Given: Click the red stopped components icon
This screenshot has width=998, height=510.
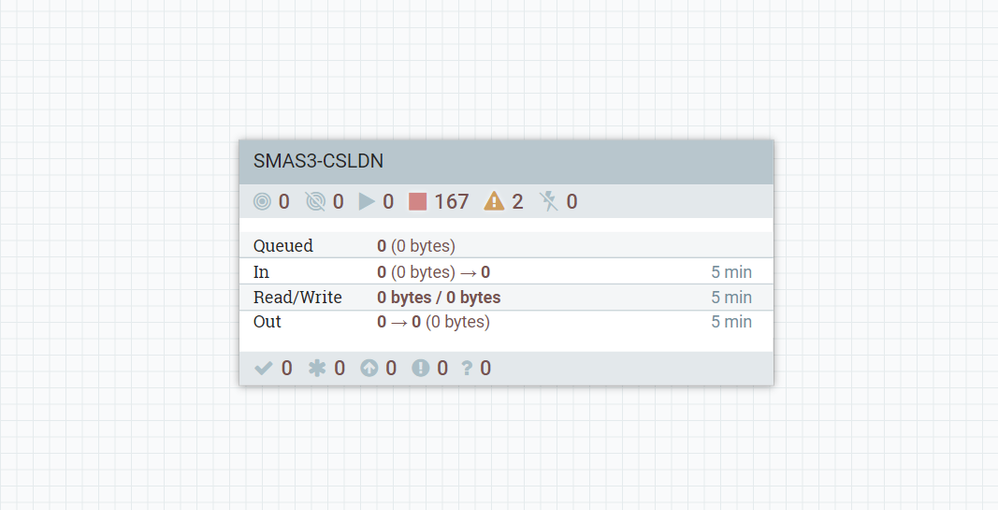Looking at the screenshot, I should pos(418,202).
